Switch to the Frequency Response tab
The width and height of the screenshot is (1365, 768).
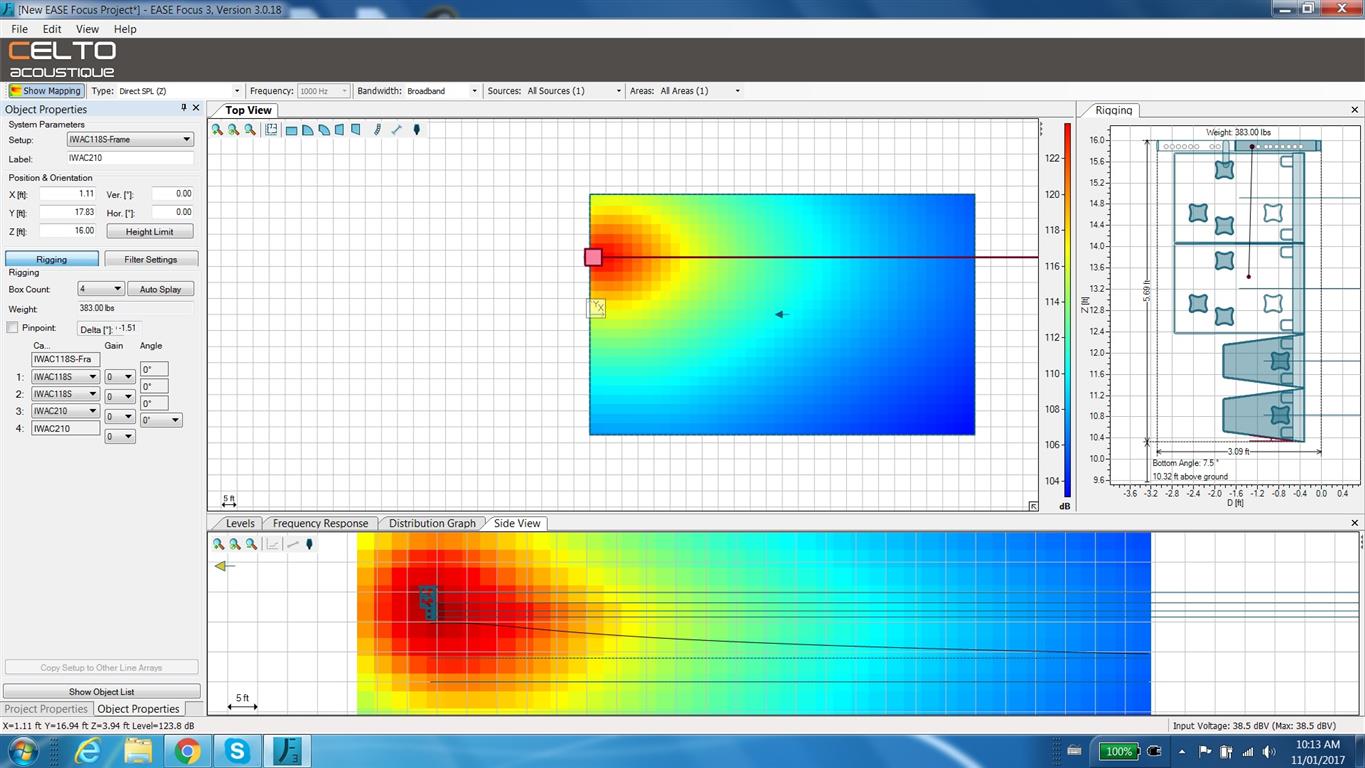(x=320, y=523)
